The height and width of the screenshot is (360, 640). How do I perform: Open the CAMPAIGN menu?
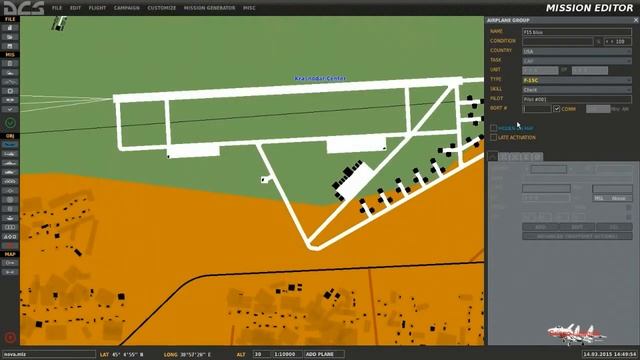click(127, 8)
